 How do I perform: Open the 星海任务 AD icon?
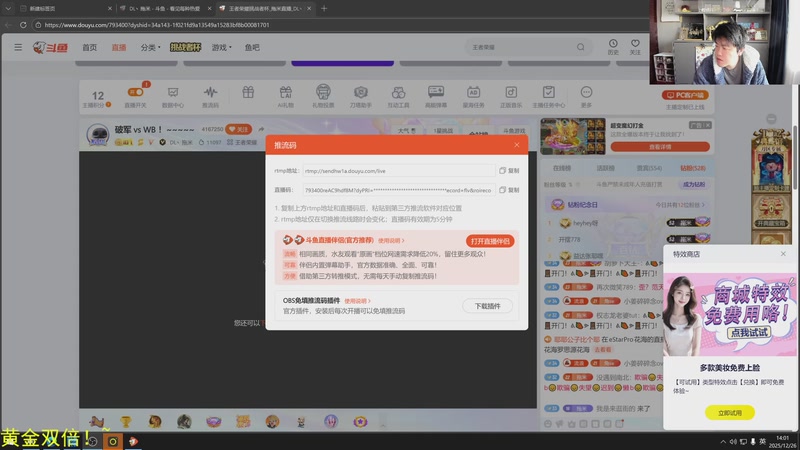coord(473,97)
